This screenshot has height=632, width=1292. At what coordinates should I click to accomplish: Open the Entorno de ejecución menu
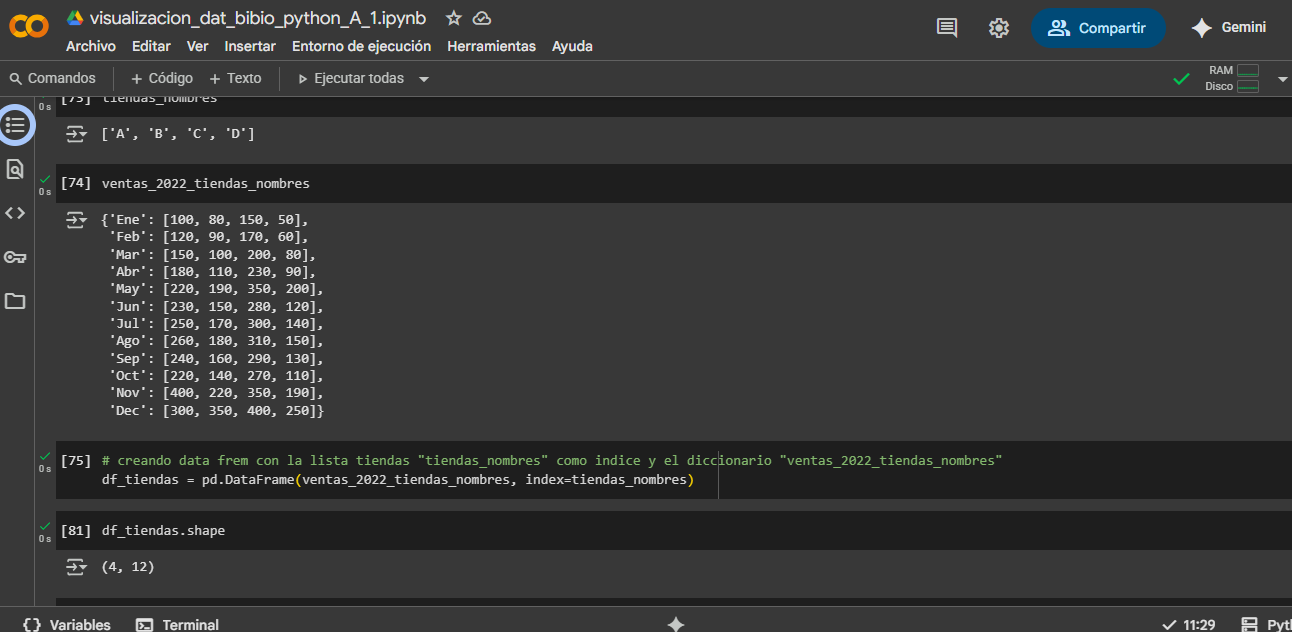[x=362, y=46]
